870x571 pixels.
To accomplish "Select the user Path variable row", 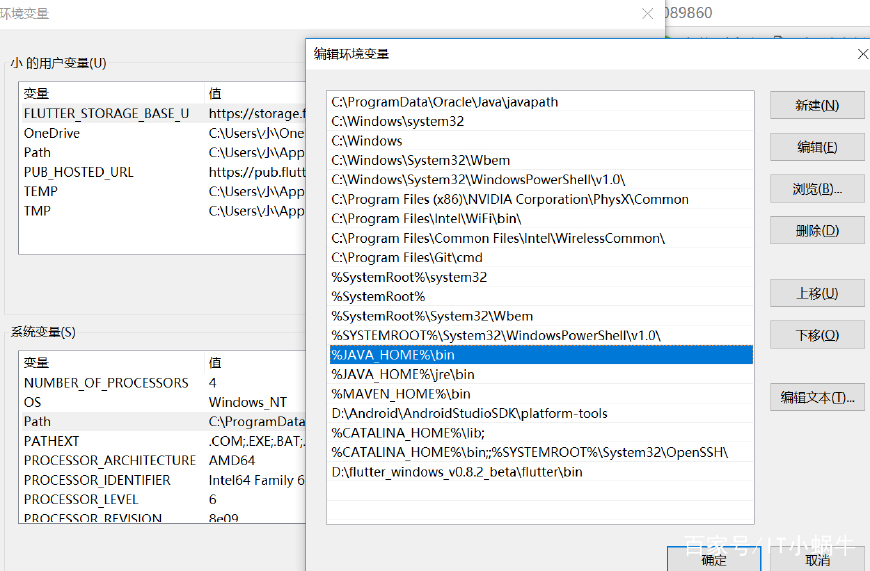I will pos(164,153).
